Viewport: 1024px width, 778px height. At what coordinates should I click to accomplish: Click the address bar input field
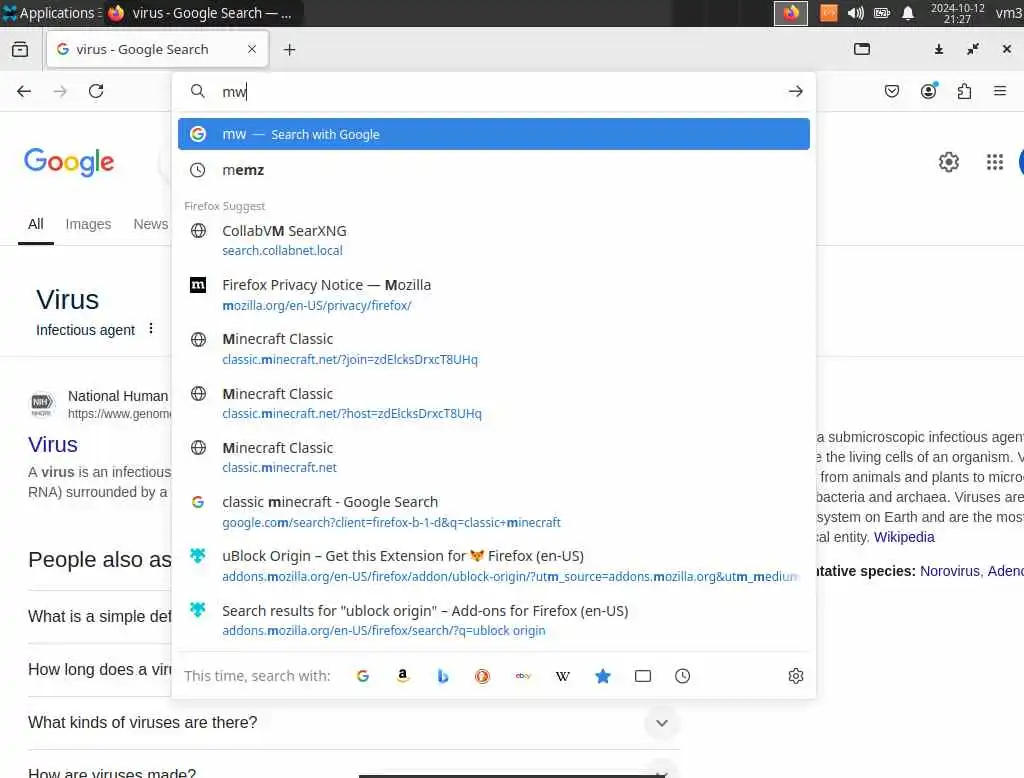496,91
